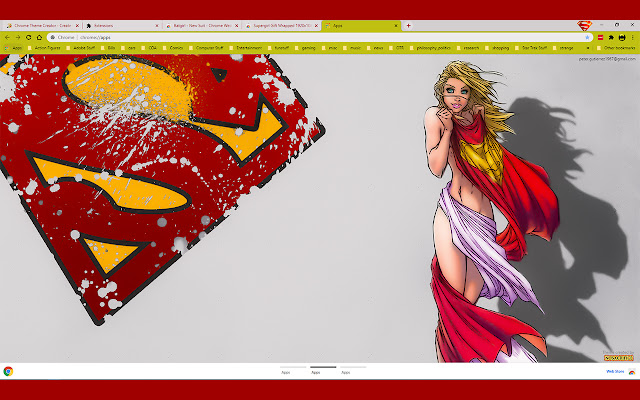The width and height of the screenshot is (640, 400).
Task: Open the Chrome three-dot menu
Action: click(633, 37)
